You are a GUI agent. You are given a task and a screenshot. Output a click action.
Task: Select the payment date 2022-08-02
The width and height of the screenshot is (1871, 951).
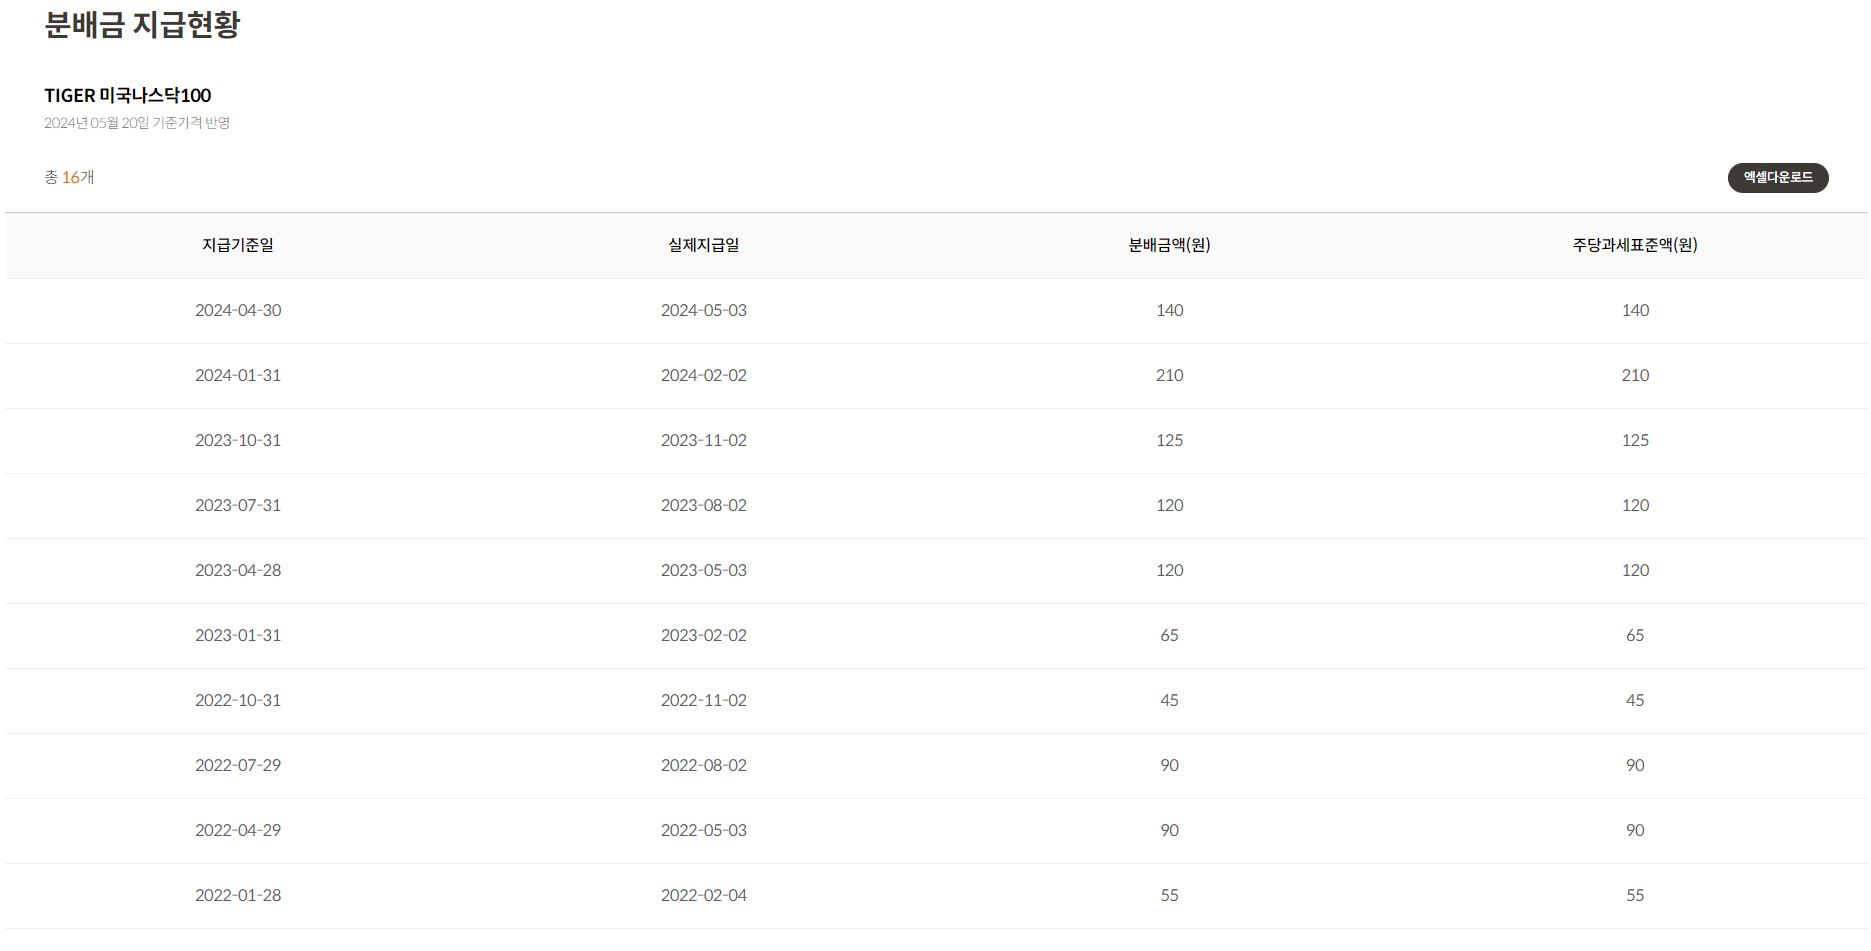(704, 765)
